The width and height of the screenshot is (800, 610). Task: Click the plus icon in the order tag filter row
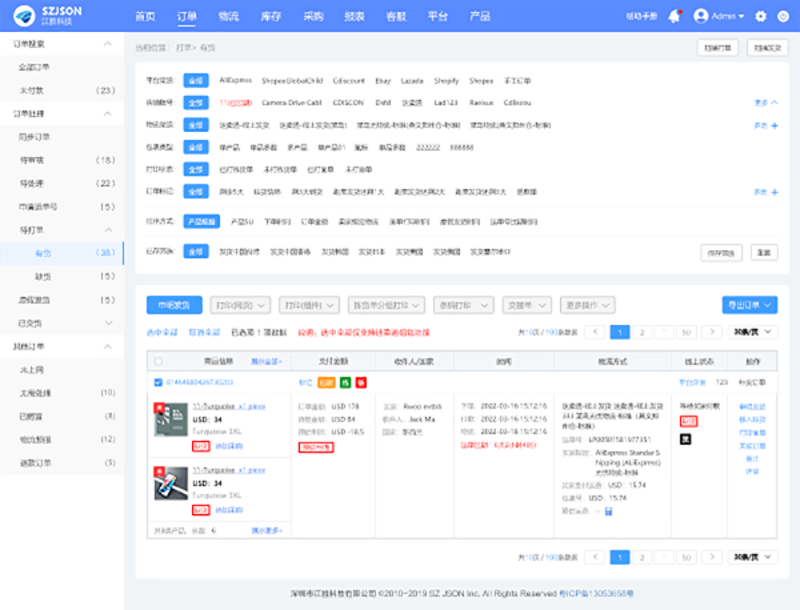774,192
